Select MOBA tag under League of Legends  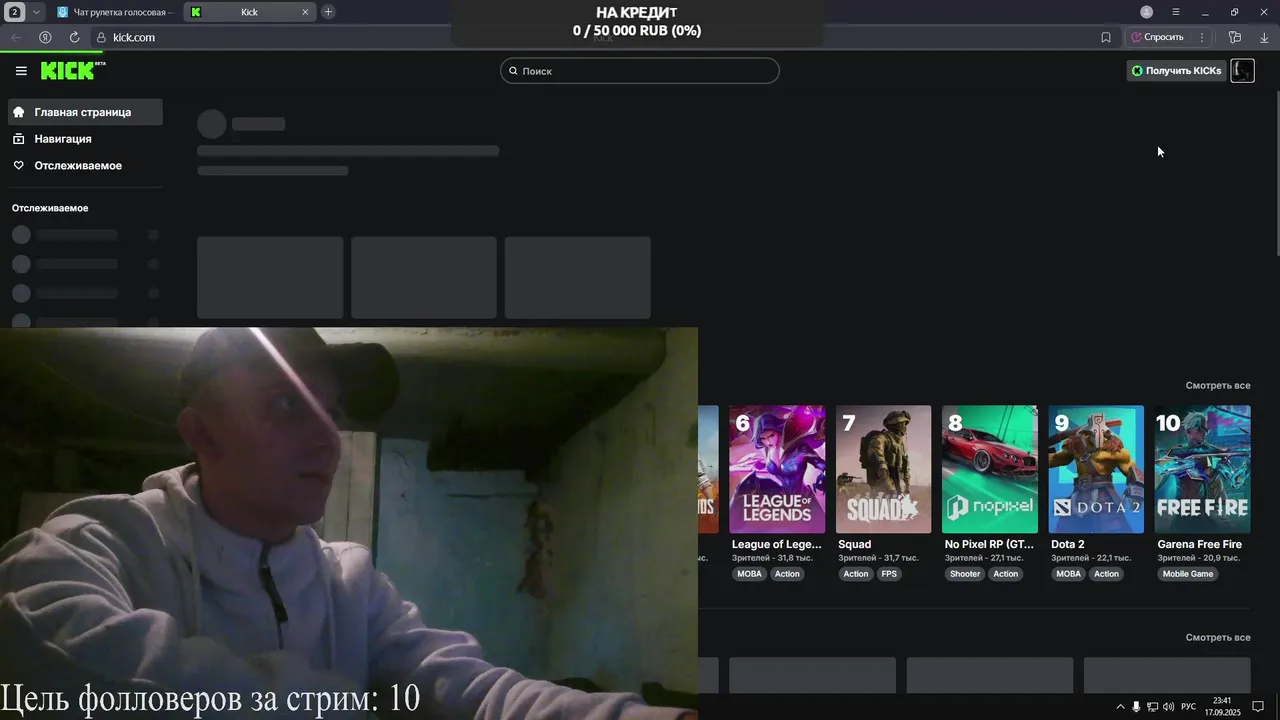[749, 574]
